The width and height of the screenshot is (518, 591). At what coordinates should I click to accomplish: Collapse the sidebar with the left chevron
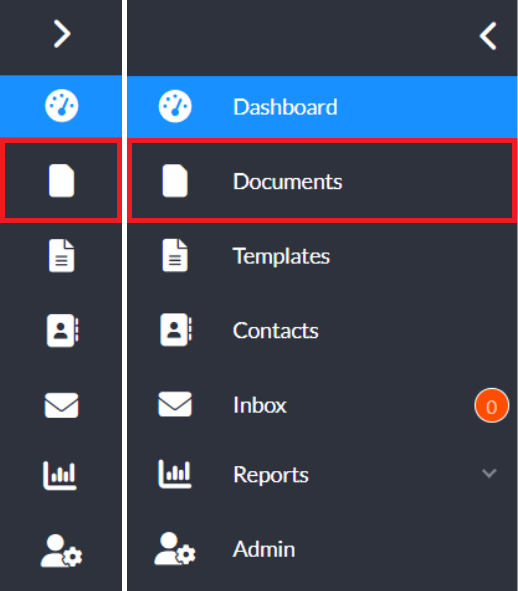point(488,36)
